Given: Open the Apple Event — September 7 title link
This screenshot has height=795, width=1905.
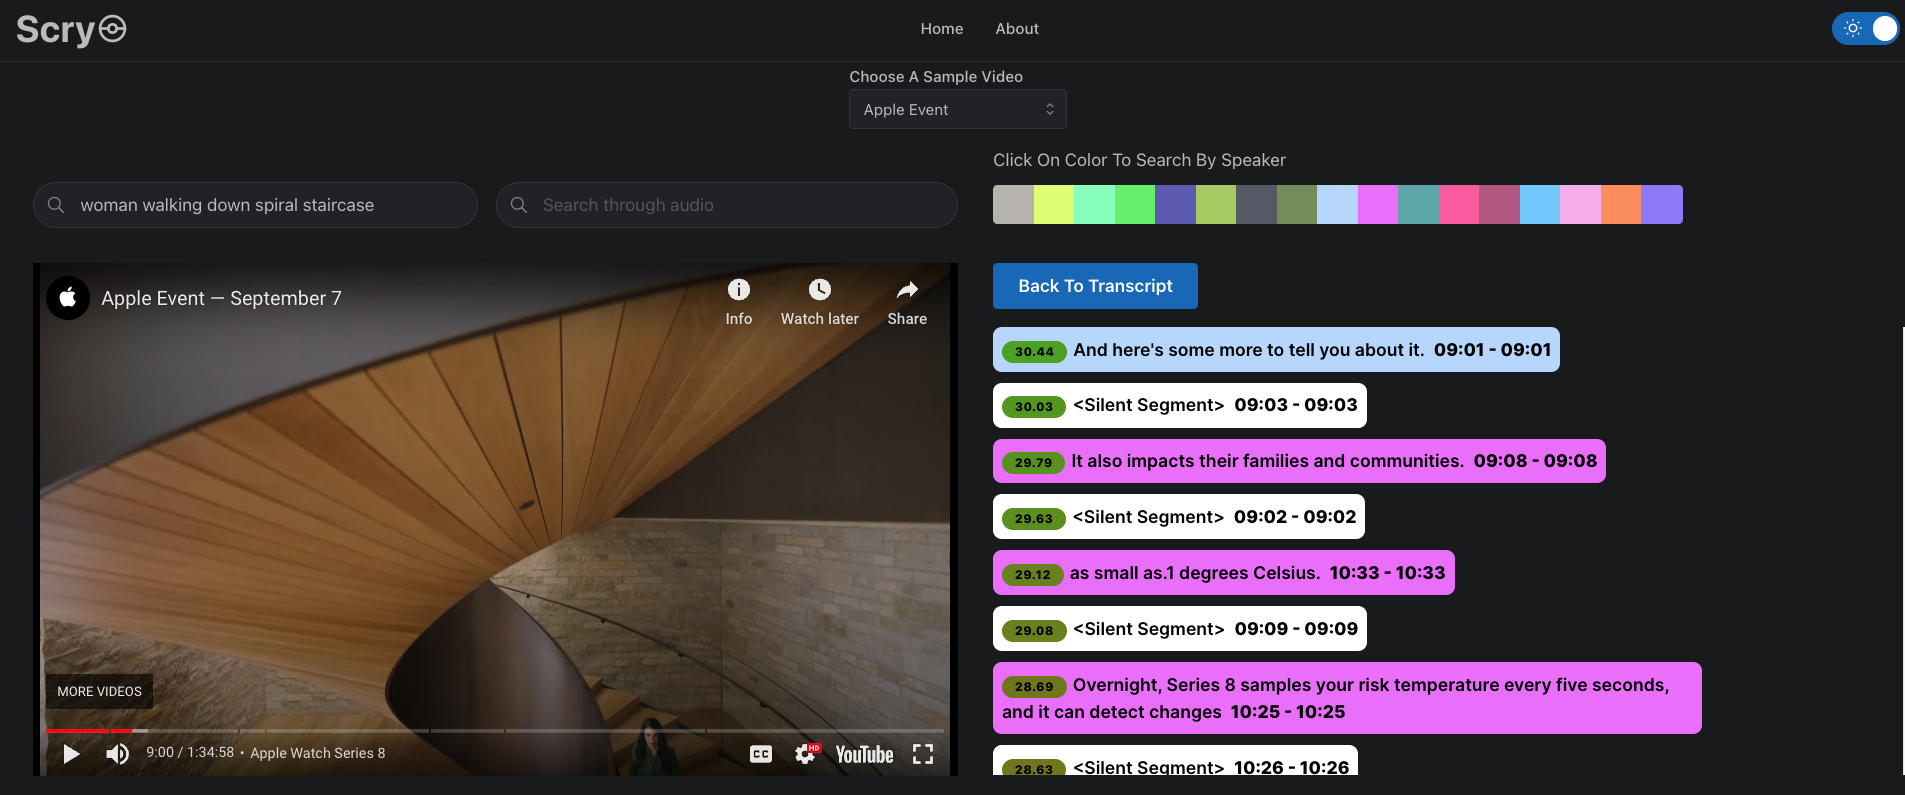Looking at the screenshot, I should coord(221,298).
